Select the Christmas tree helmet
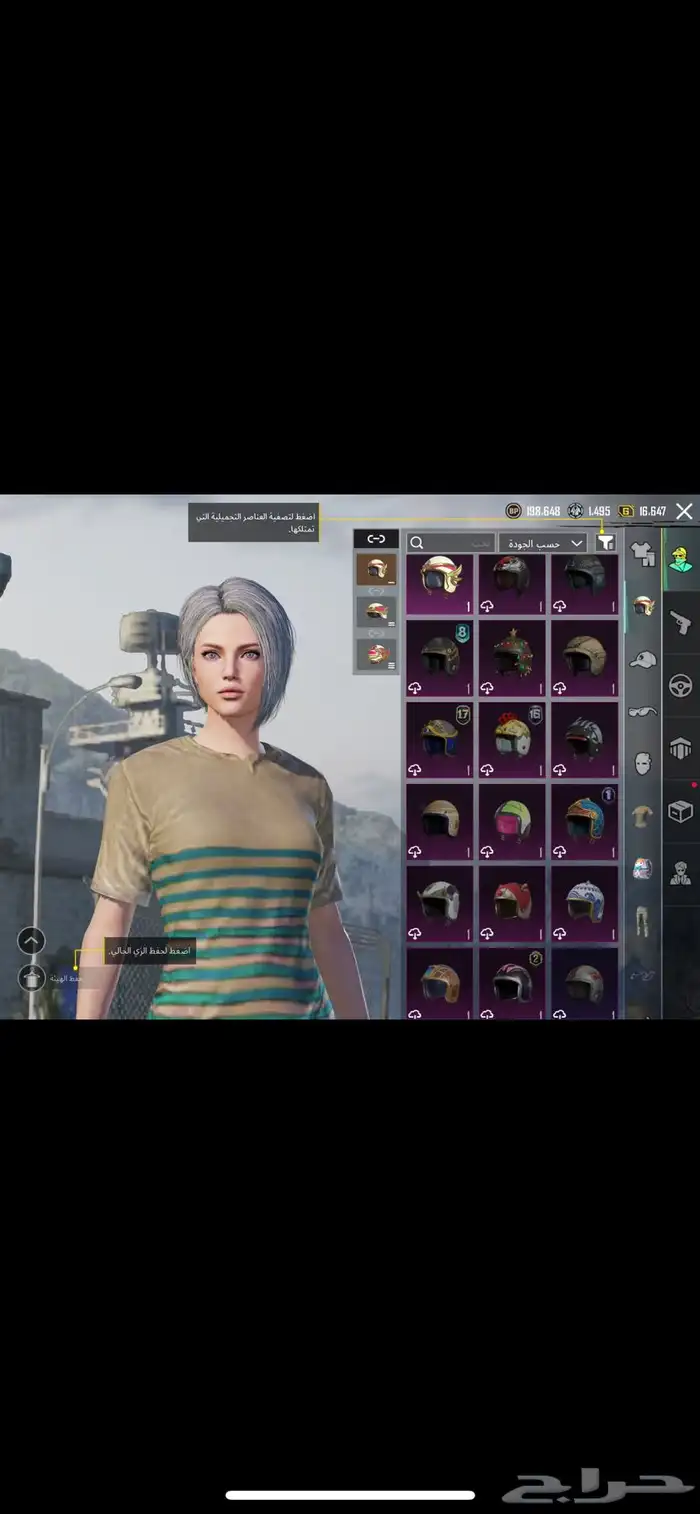This screenshot has height=1514, width=700. (512, 658)
